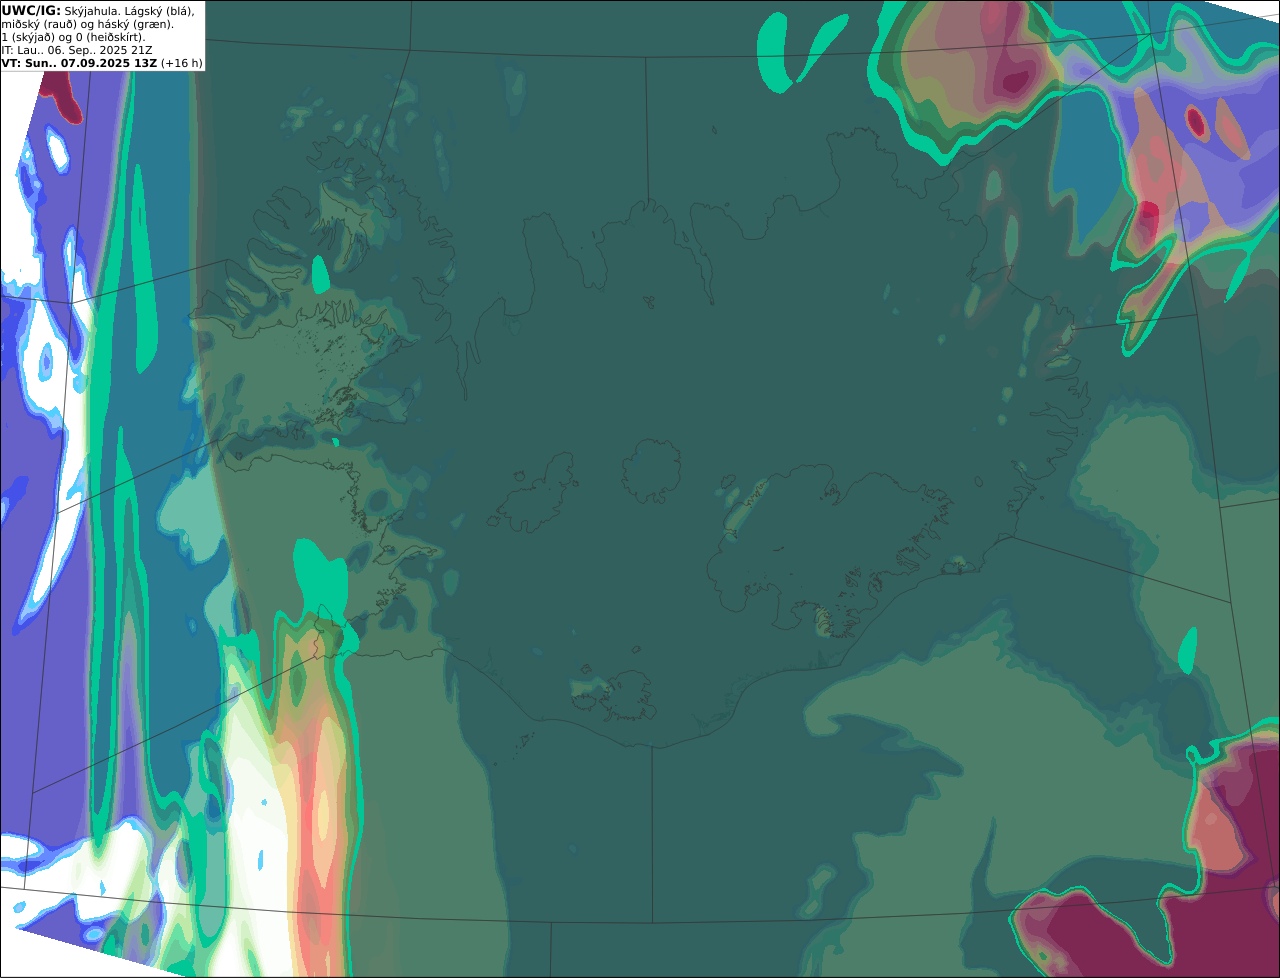1280x978 pixels.
Task: Click the "0 (heiðskírt)." legend text
Action: pyautogui.click(x=111, y=38)
